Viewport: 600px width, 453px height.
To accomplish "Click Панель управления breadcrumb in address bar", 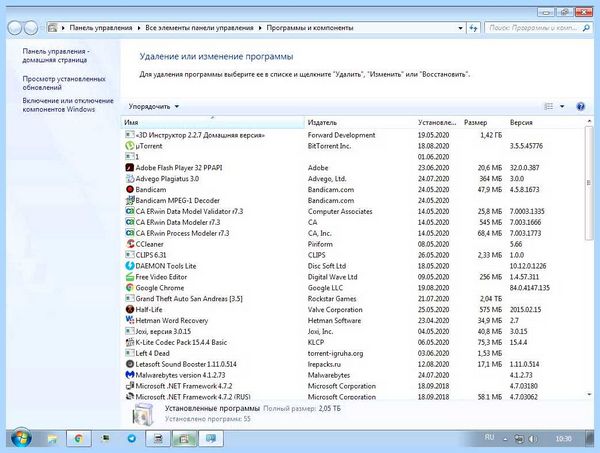I will [x=101, y=28].
